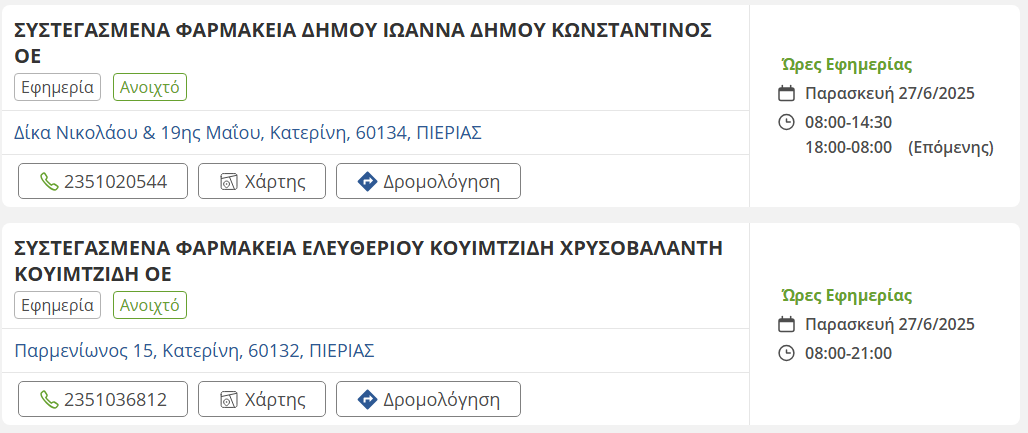Viewport: 1028px width, 433px height.
Task: Call 2351020544 via phone button
Action: pos(103,182)
